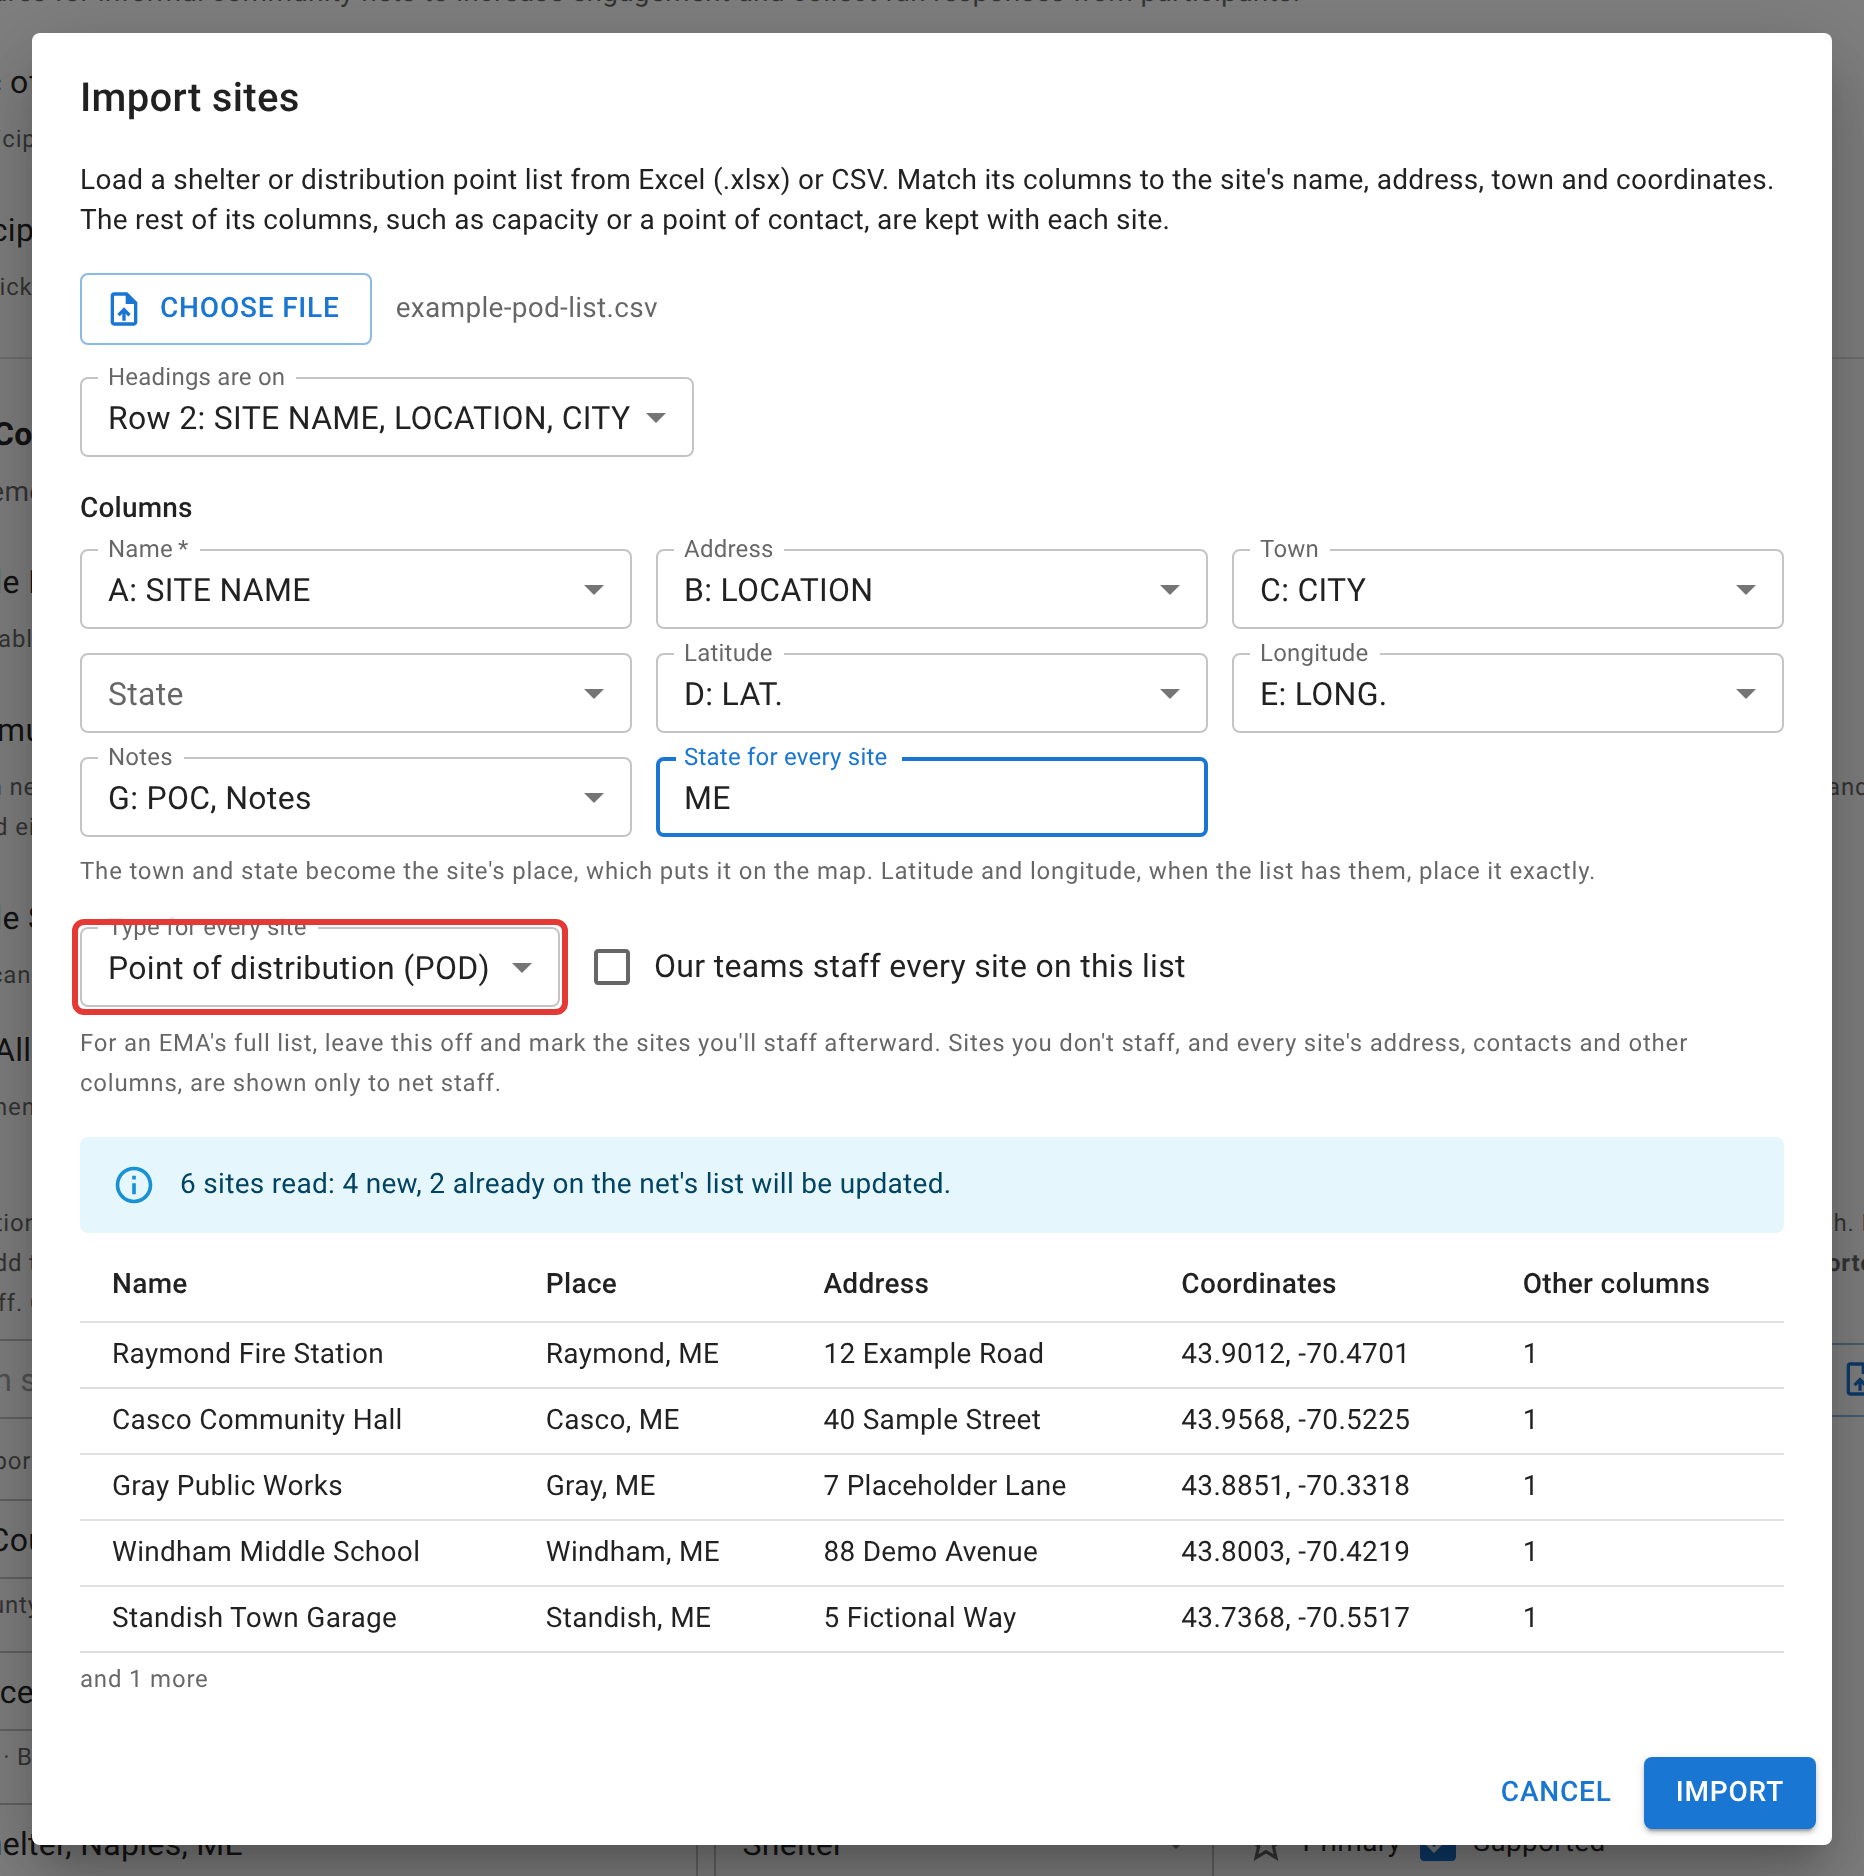1864x1876 pixels.
Task: Click coordinates 43.7368, -70.5517
Action: click(1295, 1617)
